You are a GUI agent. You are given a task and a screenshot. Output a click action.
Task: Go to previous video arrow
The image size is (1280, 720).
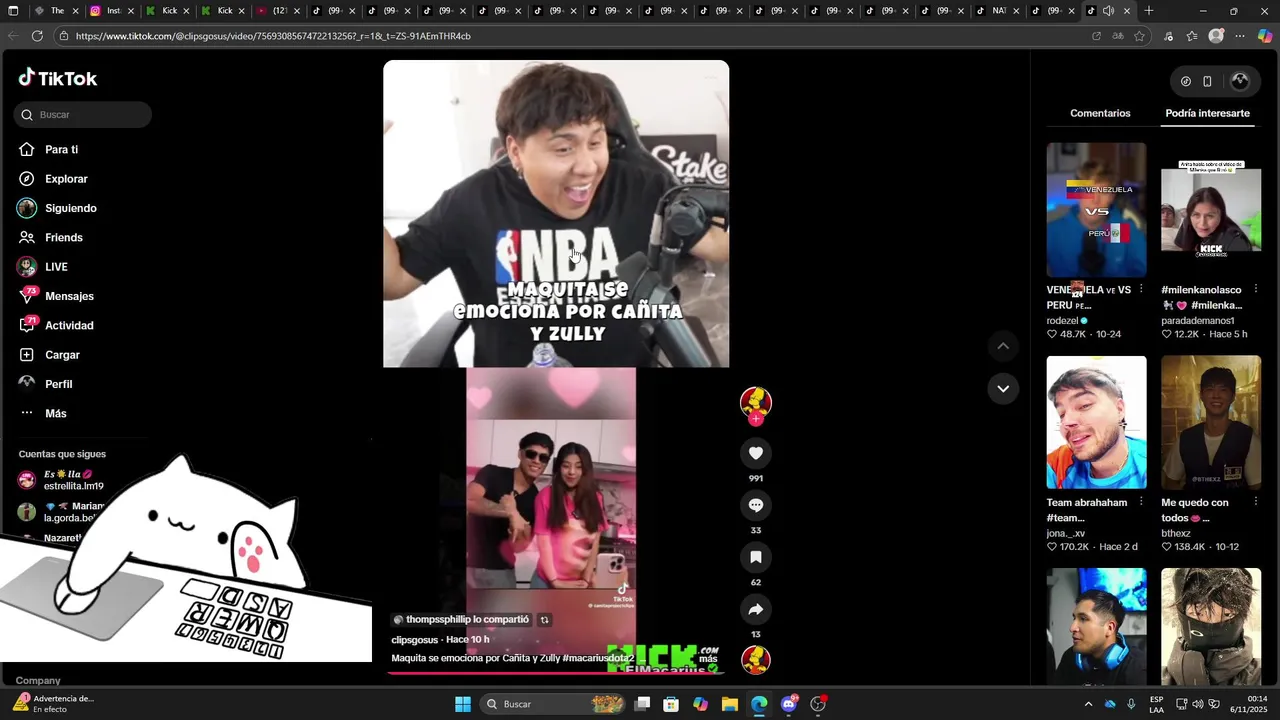coord(1003,346)
